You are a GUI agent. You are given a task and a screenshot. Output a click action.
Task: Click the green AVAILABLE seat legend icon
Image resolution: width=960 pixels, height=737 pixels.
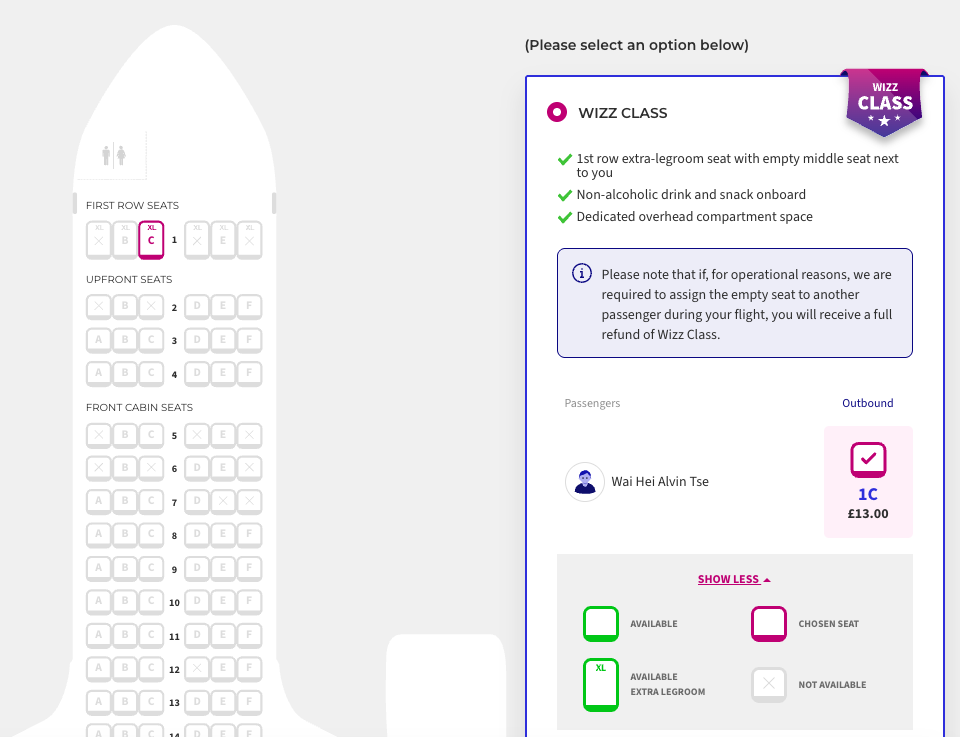[600, 623]
